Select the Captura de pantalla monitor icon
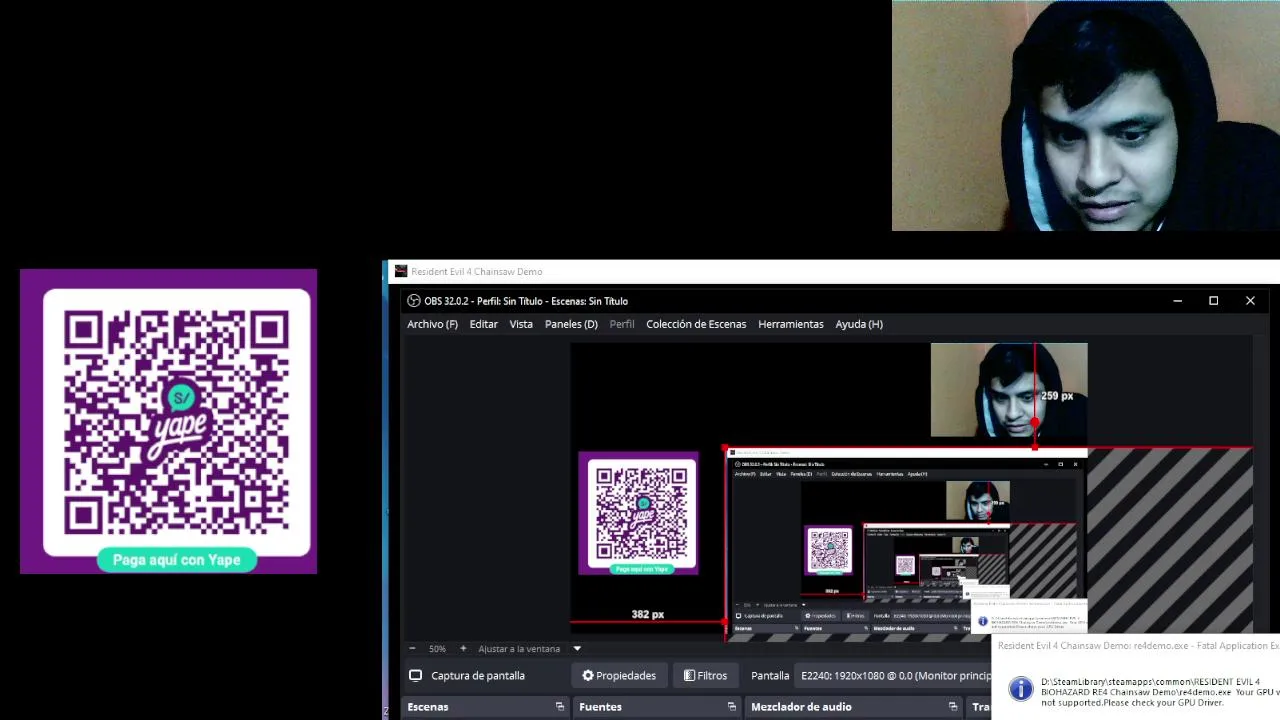 tap(415, 676)
